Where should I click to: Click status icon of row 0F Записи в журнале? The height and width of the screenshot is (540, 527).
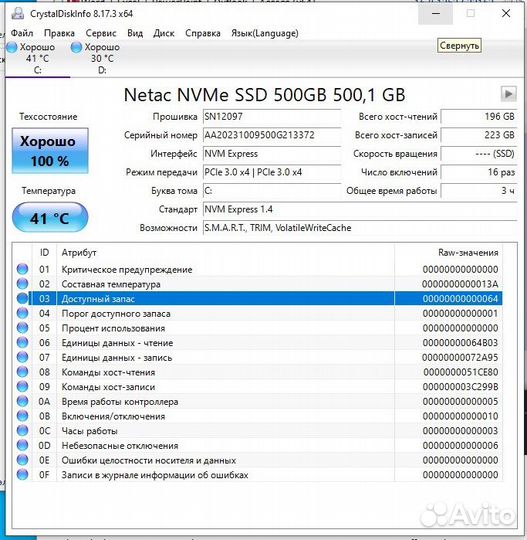(22, 475)
